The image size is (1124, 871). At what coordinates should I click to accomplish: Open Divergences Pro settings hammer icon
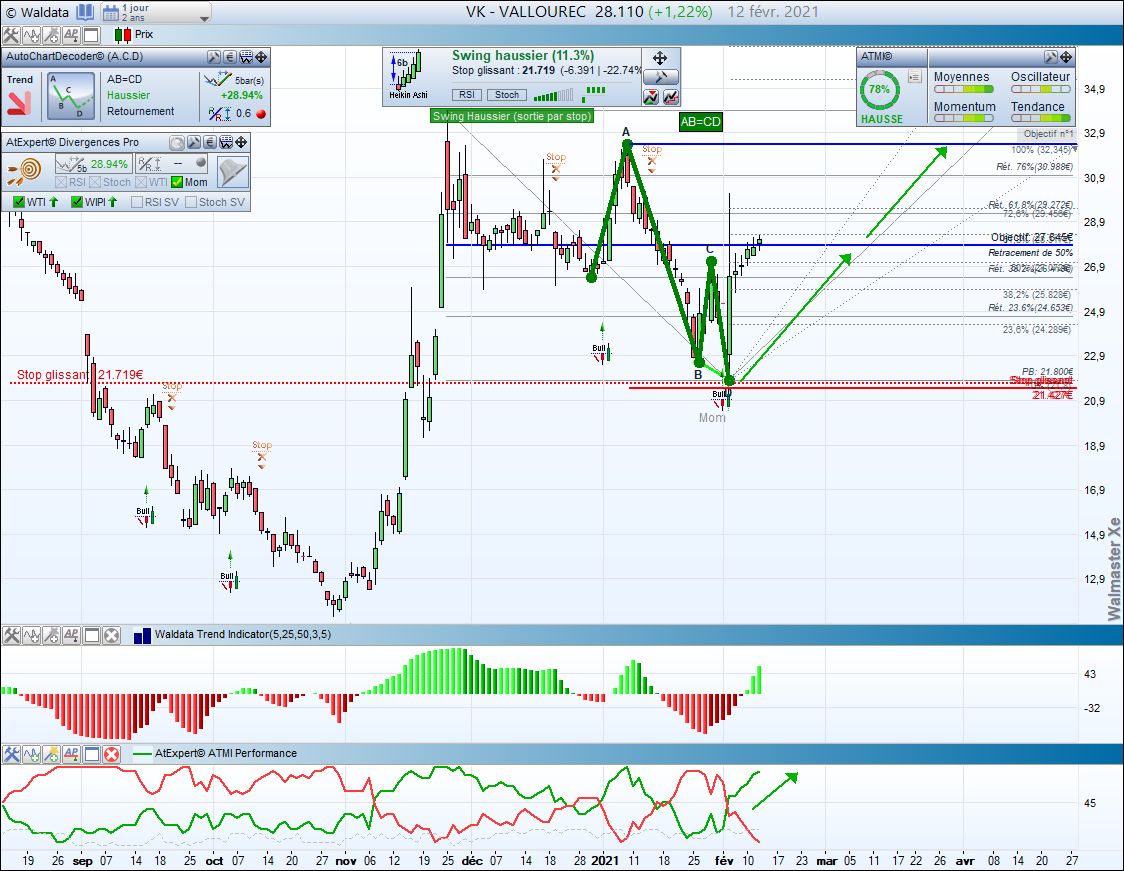pyautogui.click(x=194, y=143)
